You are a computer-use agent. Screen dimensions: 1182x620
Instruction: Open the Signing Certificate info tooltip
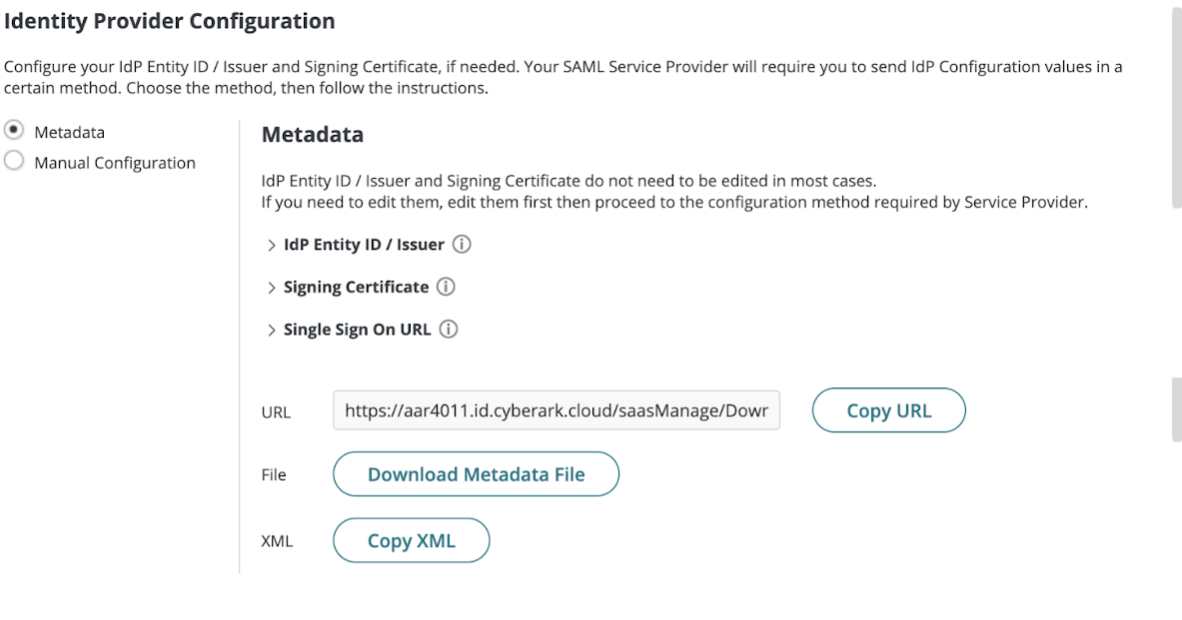point(446,287)
